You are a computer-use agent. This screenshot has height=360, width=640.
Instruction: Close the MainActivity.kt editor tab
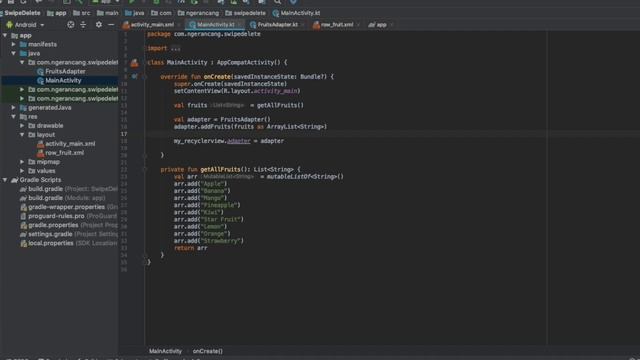[240, 25]
